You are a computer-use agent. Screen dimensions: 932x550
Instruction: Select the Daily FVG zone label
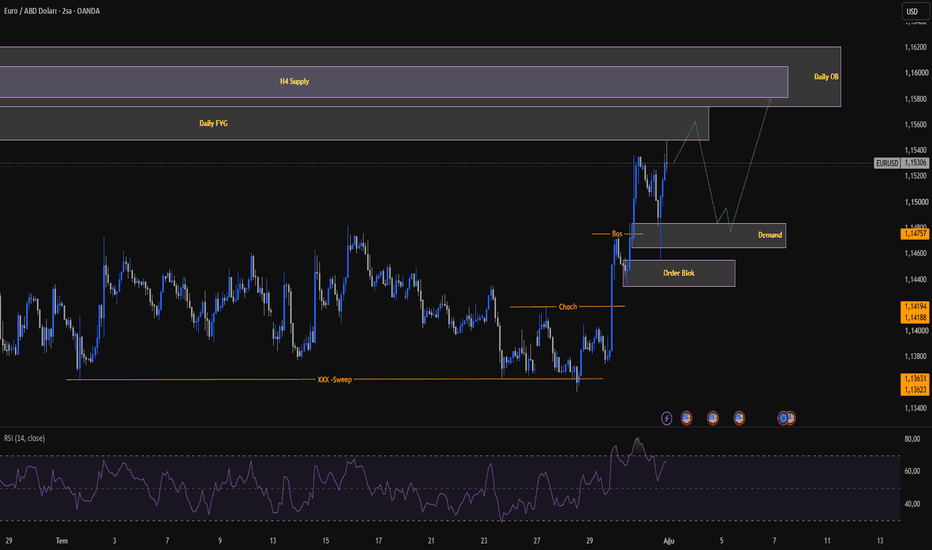click(x=213, y=123)
